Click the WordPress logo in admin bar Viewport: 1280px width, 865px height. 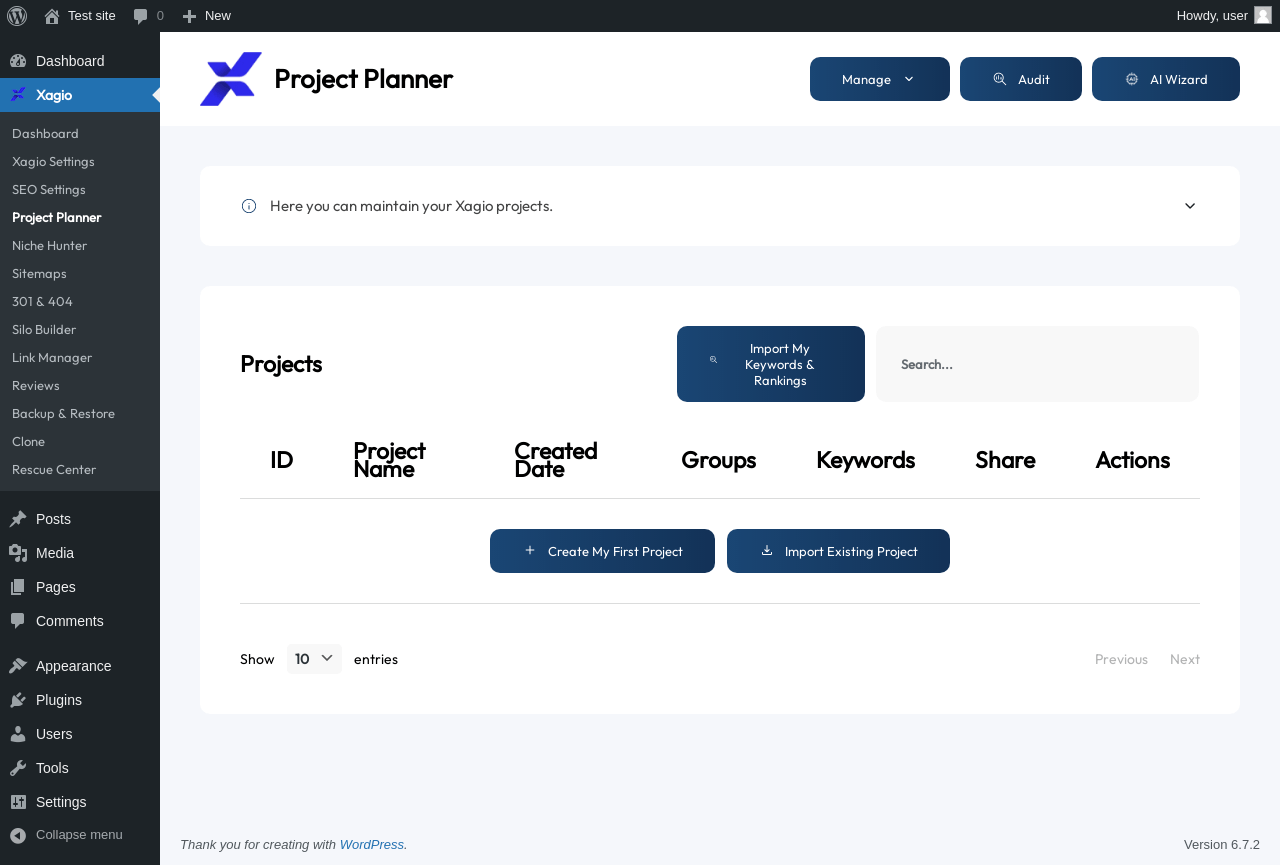pyautogui.click(x=17, y=16)
